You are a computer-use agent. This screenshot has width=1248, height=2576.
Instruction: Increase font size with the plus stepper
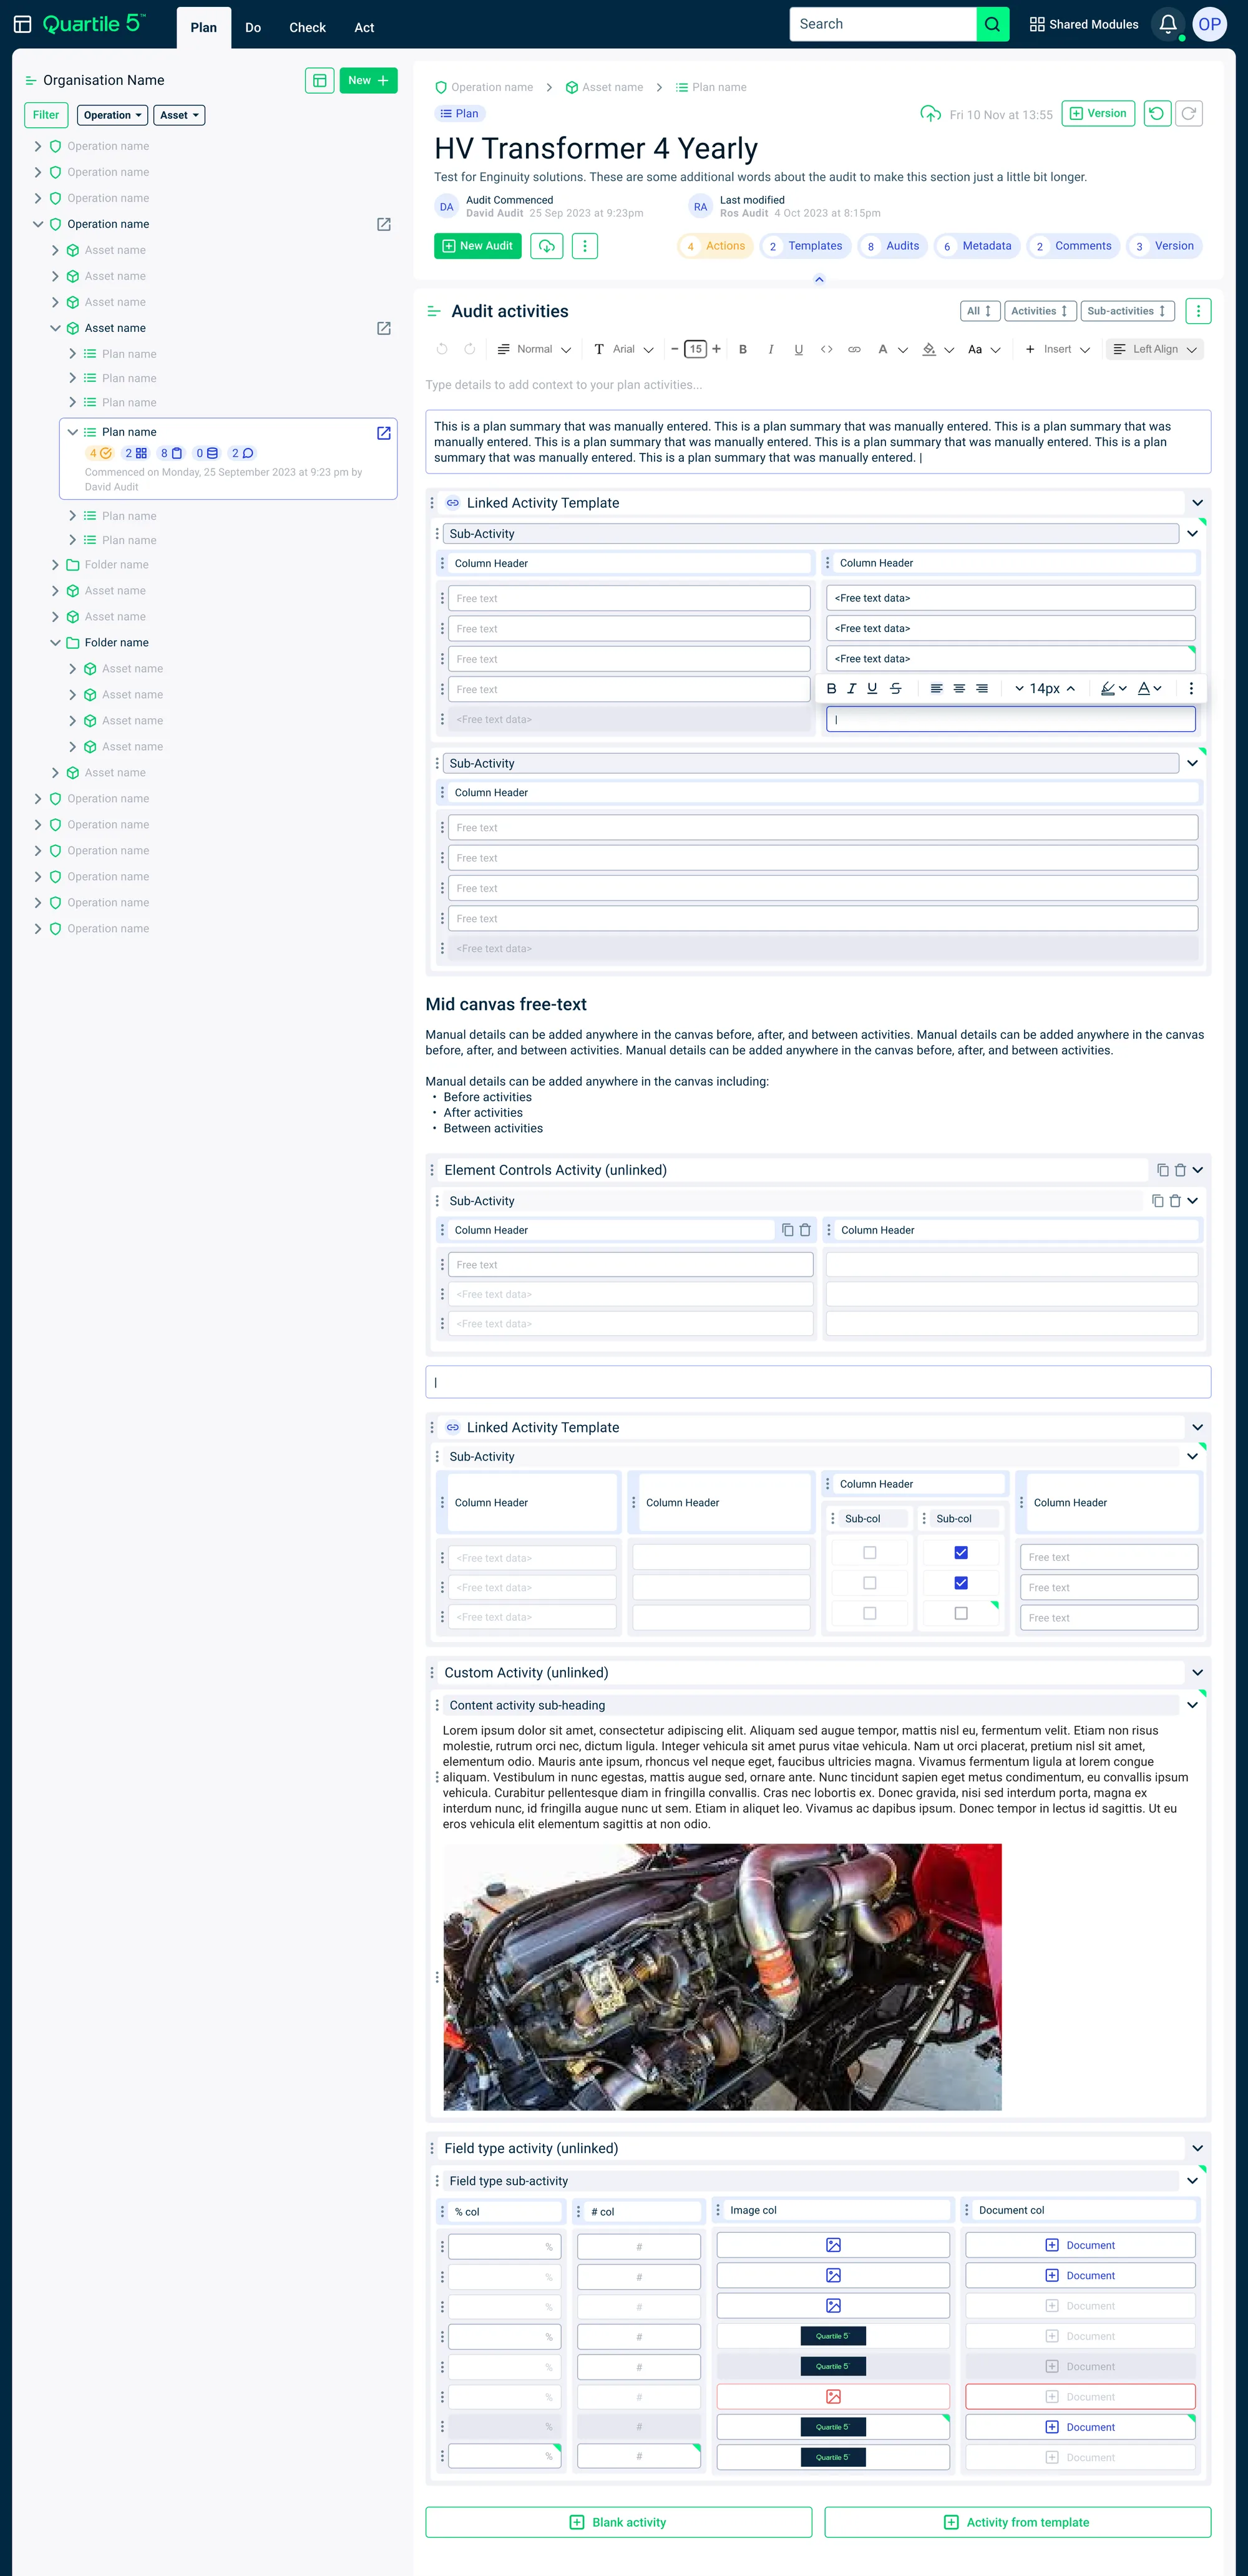point(716,349)
